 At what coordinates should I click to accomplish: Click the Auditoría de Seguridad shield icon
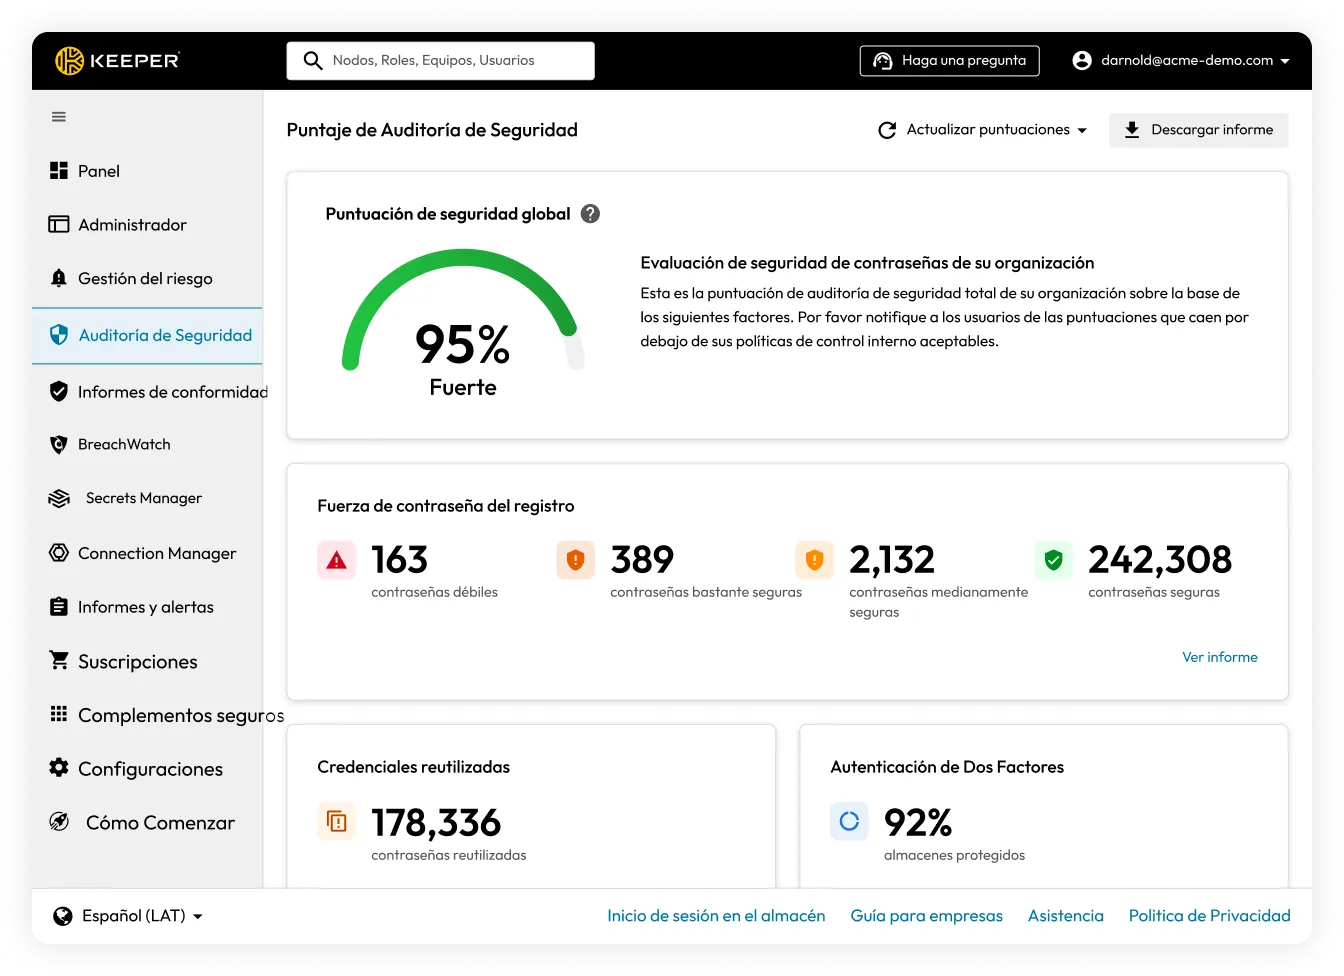point(59,335)
